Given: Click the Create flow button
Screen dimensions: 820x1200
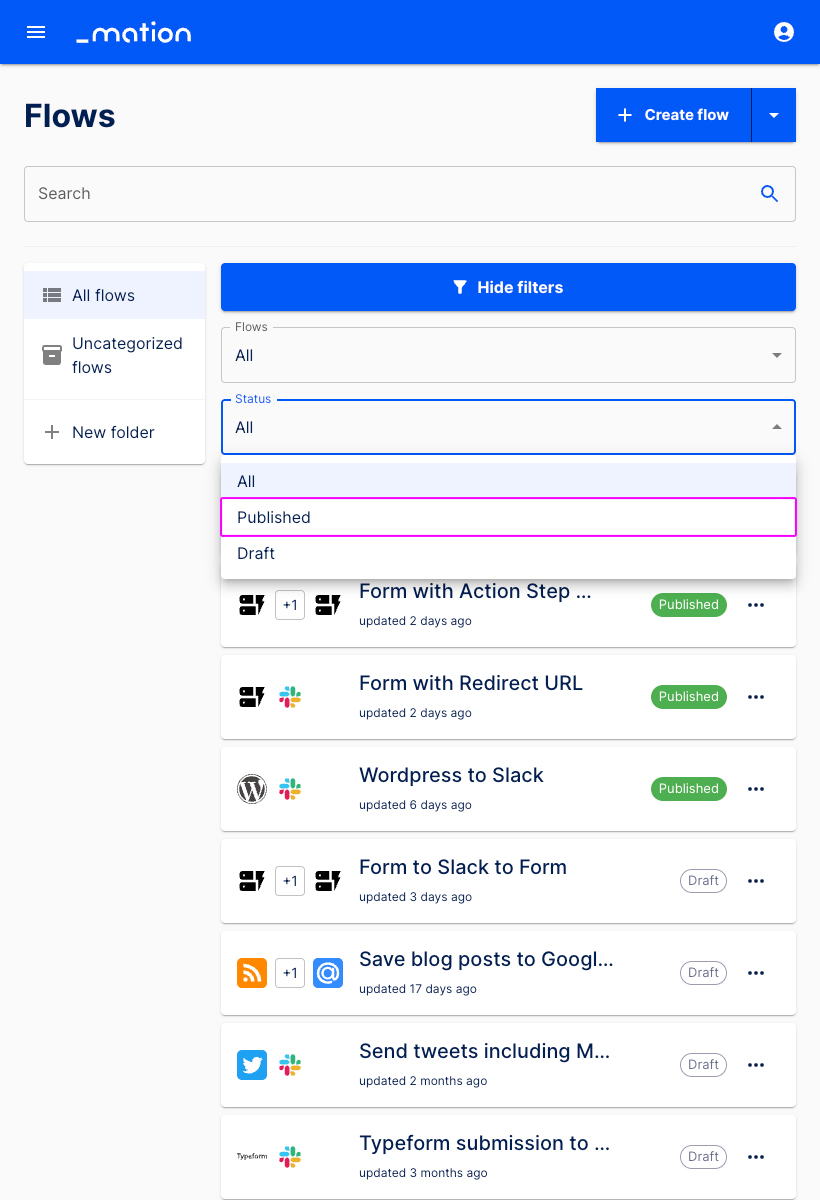Looking at the screenshot, I should click(x=673, y=115).
